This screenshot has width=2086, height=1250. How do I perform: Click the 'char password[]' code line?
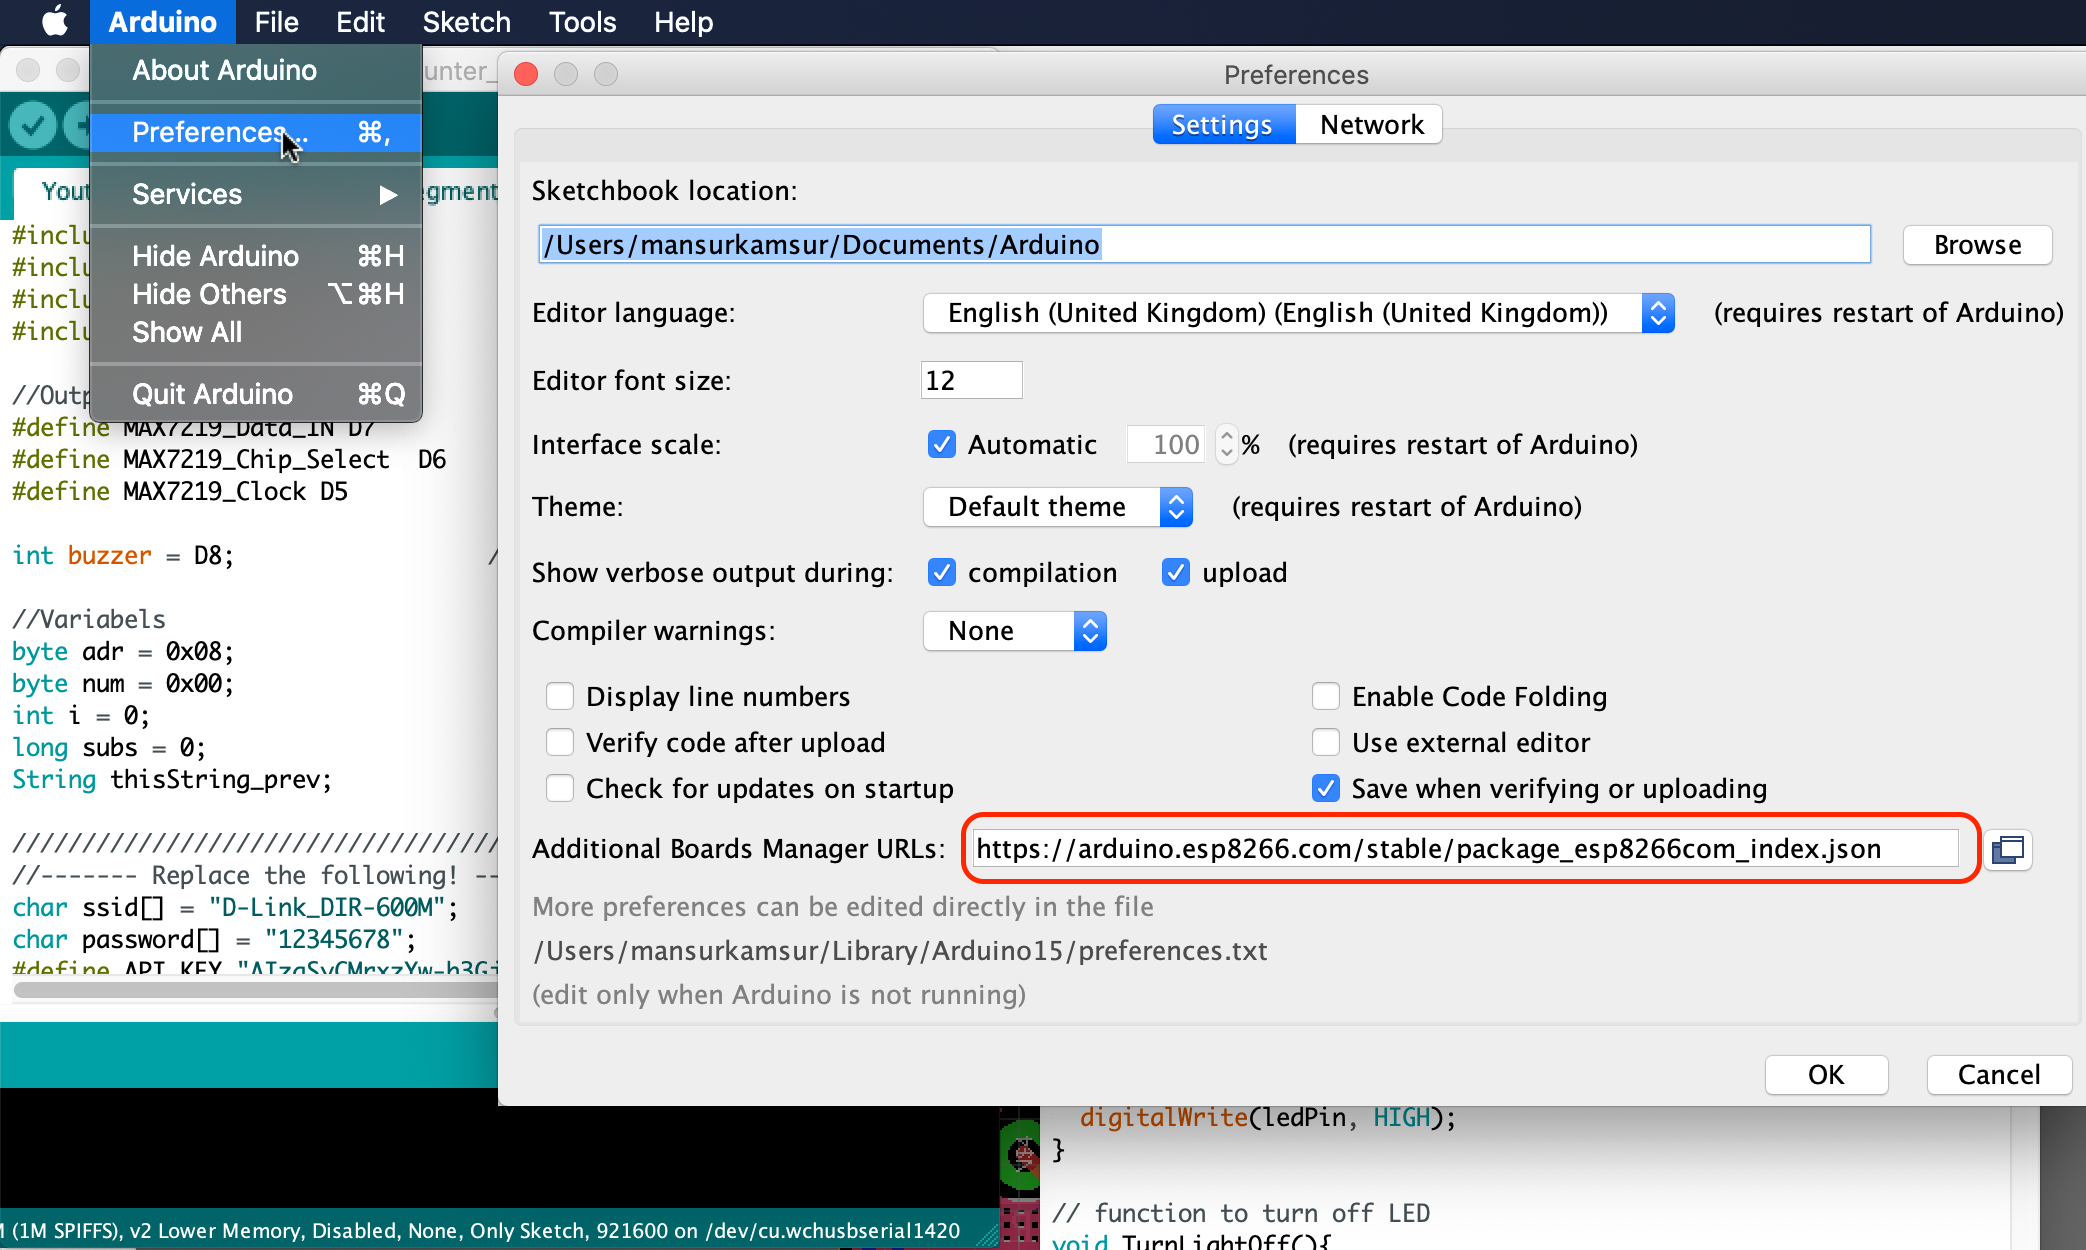[213, 939]
